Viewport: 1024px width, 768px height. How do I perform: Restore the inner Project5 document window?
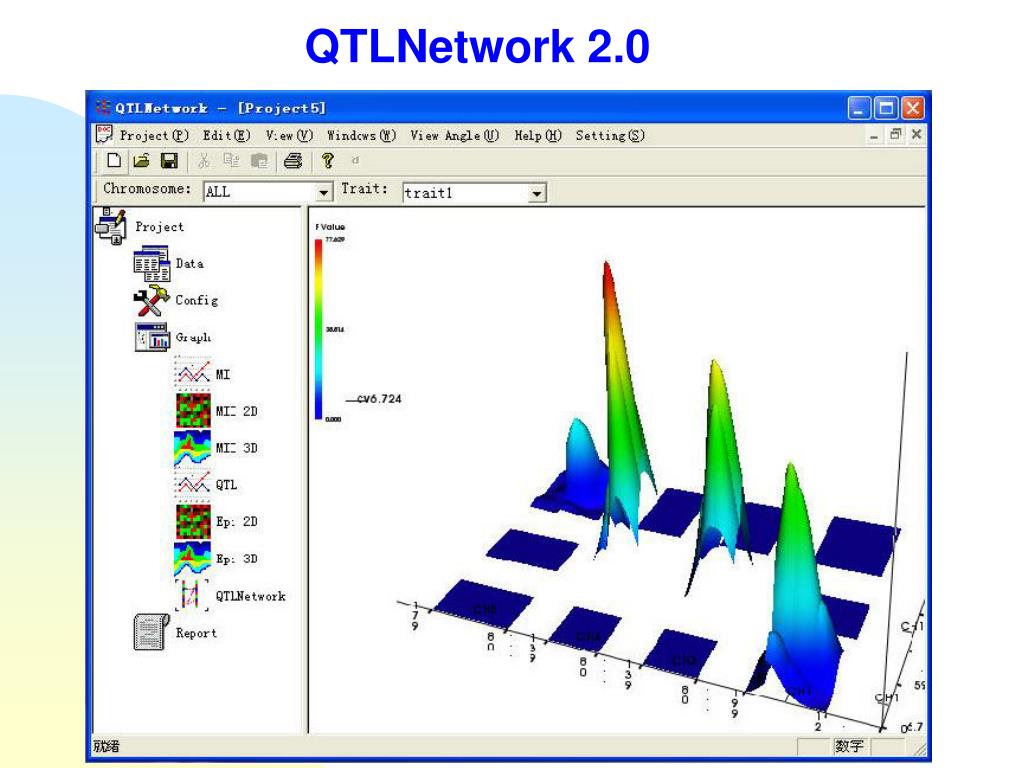coord(895,135)
